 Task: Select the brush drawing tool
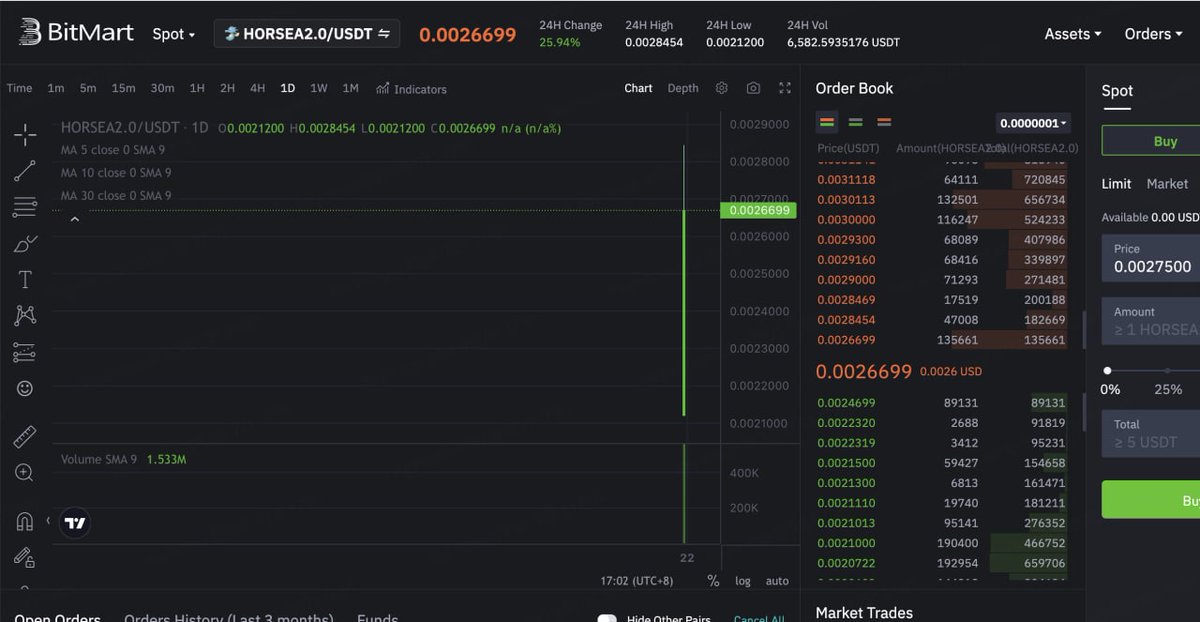25,243
